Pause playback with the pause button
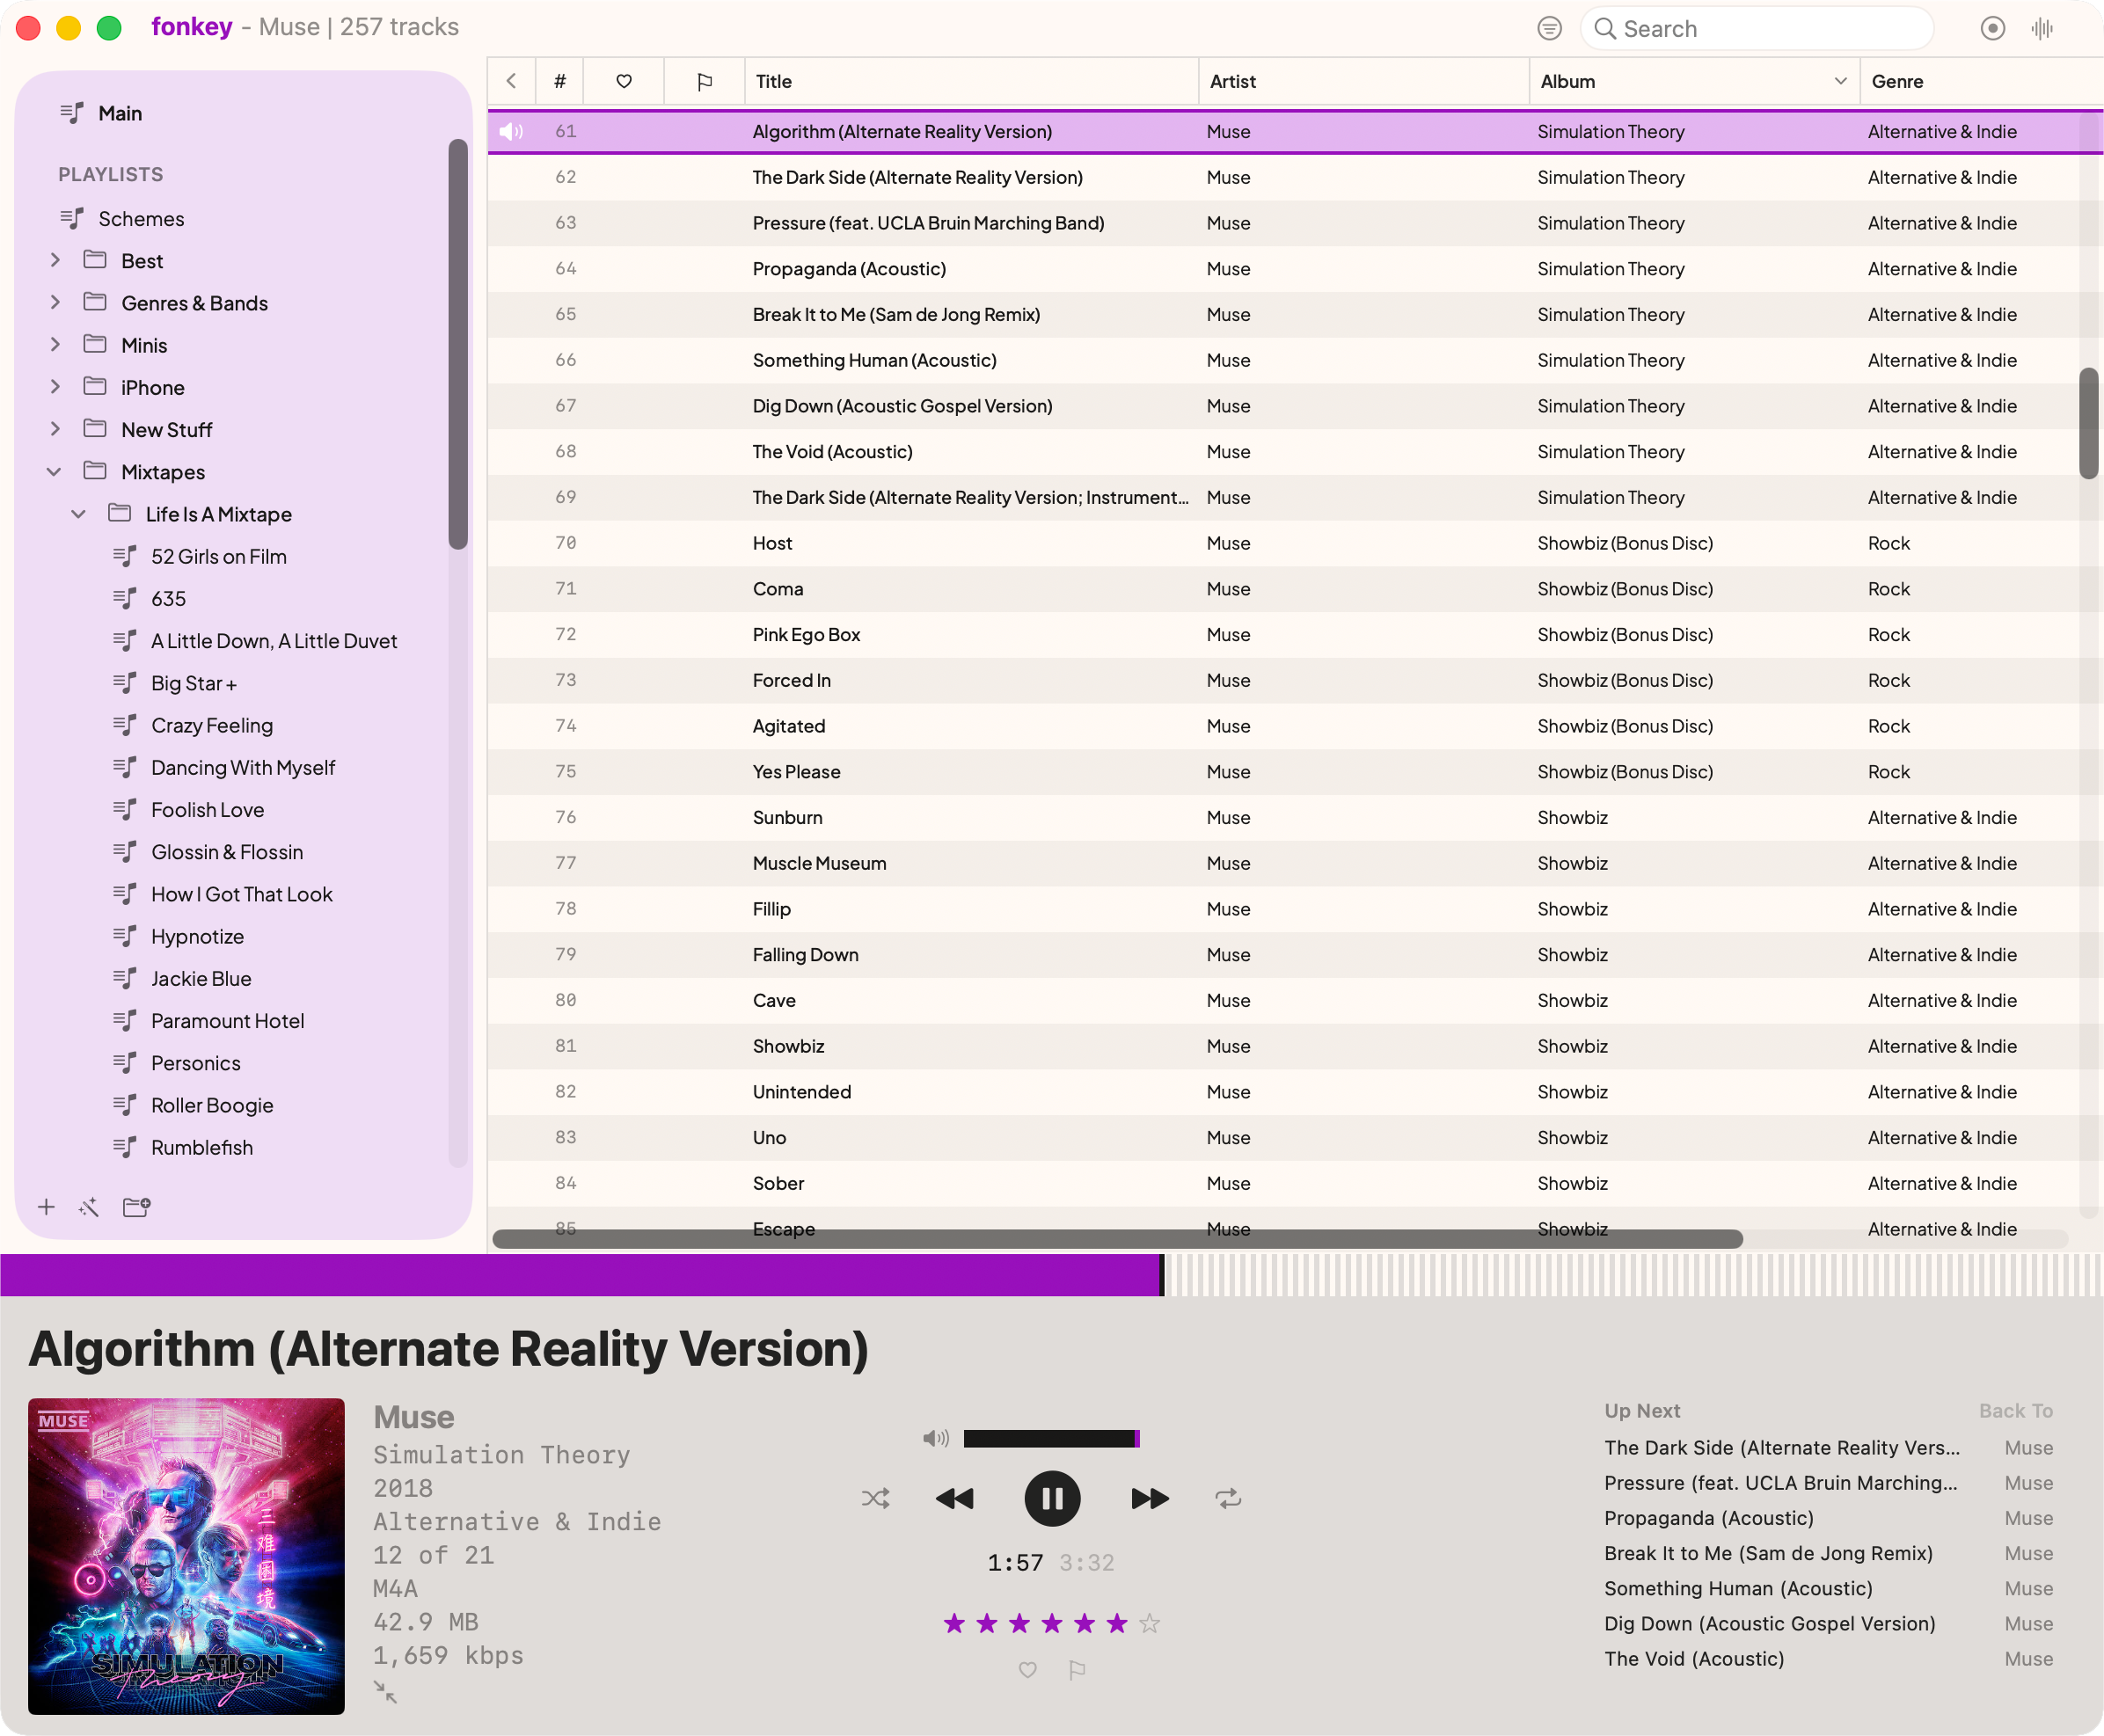 1052,1498
